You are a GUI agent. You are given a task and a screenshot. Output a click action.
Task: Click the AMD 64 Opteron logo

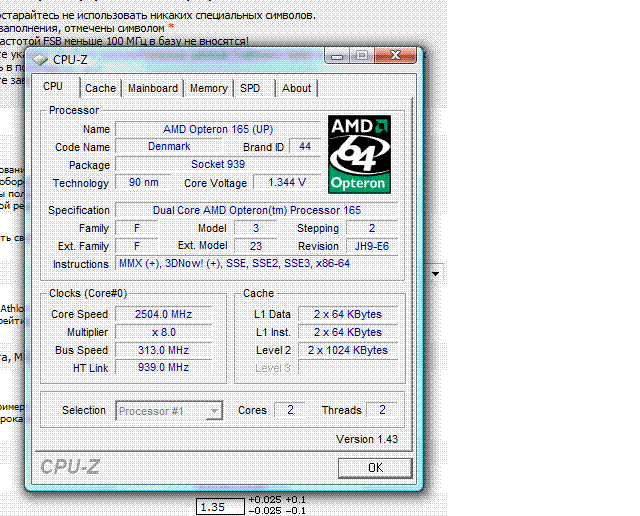coord(359,154)
